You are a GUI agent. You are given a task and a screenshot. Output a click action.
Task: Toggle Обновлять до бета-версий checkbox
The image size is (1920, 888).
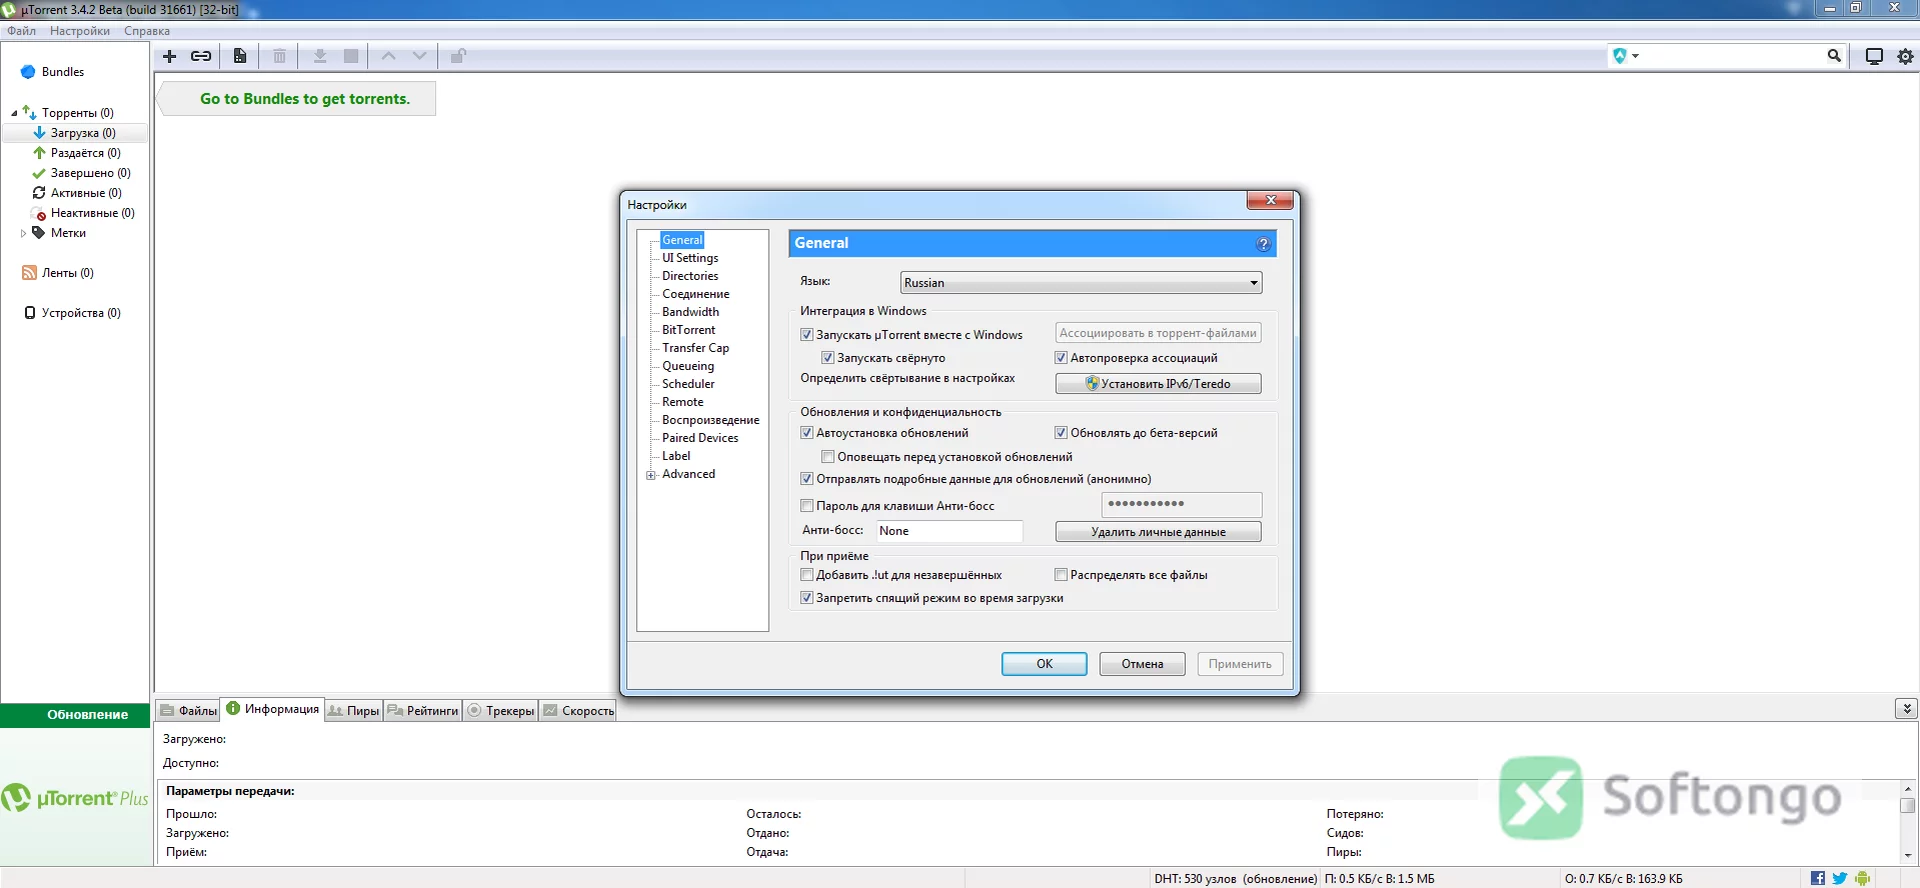1061,433
